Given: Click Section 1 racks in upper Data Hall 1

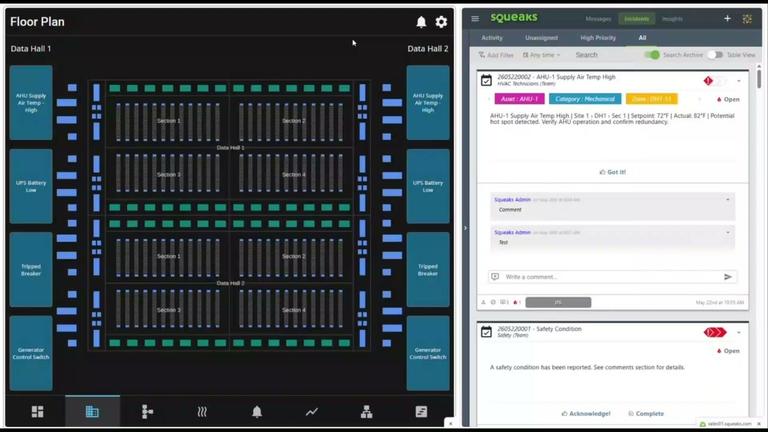Looking at the screenshot, I should point(168,121).
